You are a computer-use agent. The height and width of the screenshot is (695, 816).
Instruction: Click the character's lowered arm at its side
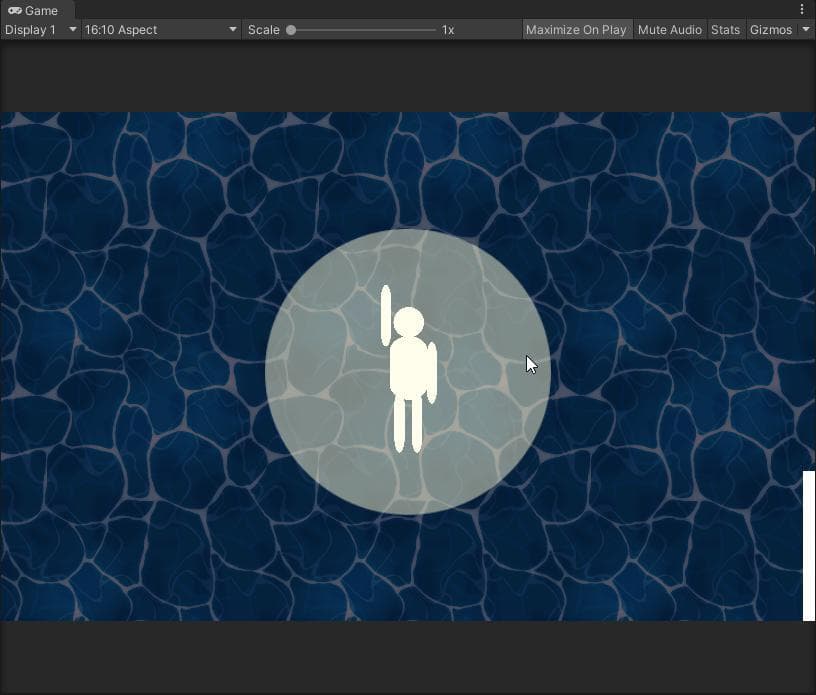(432, 373)
